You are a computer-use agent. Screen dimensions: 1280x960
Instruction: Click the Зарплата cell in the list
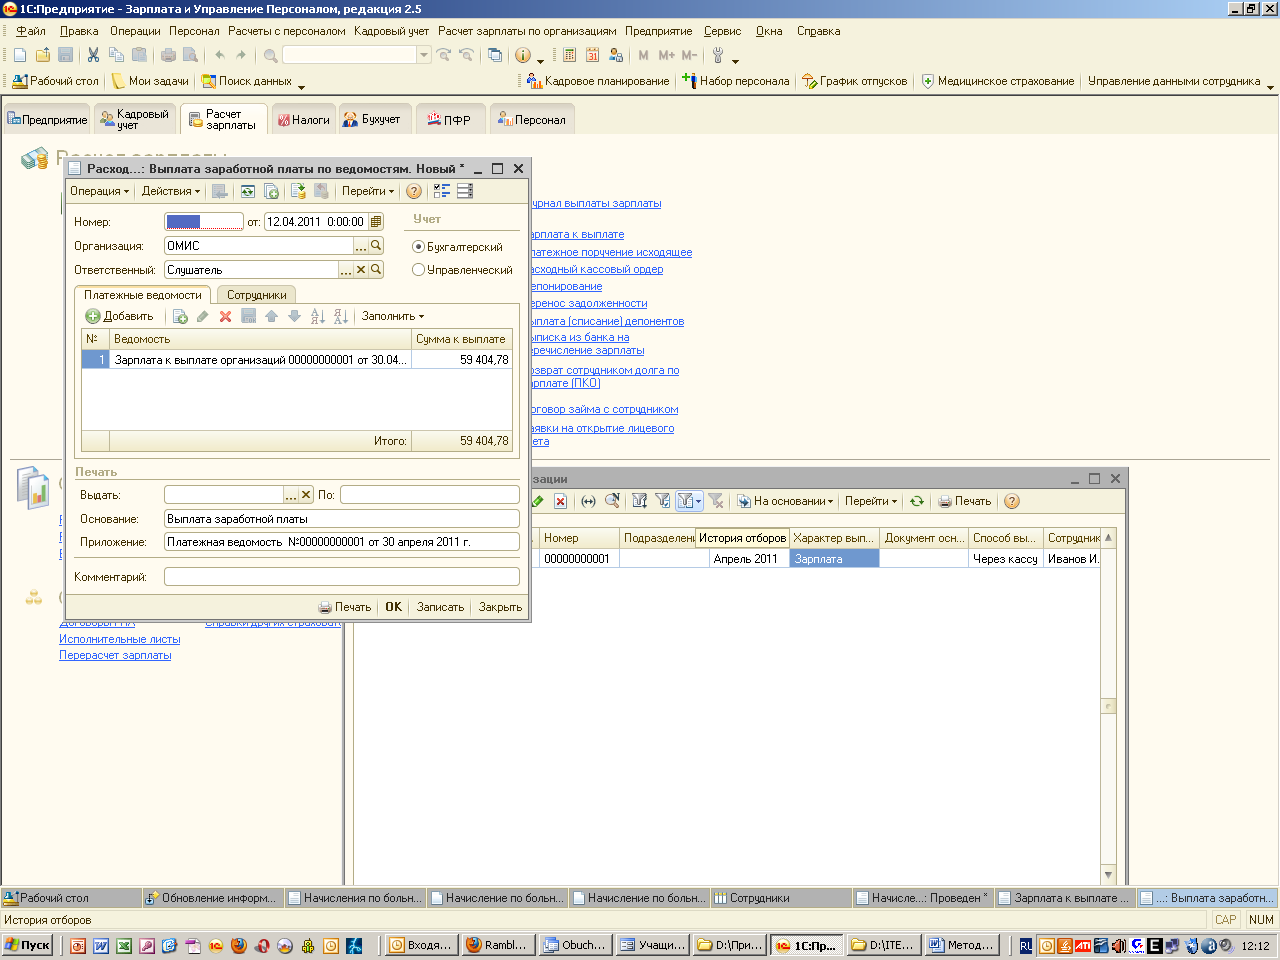coord(834,559)
